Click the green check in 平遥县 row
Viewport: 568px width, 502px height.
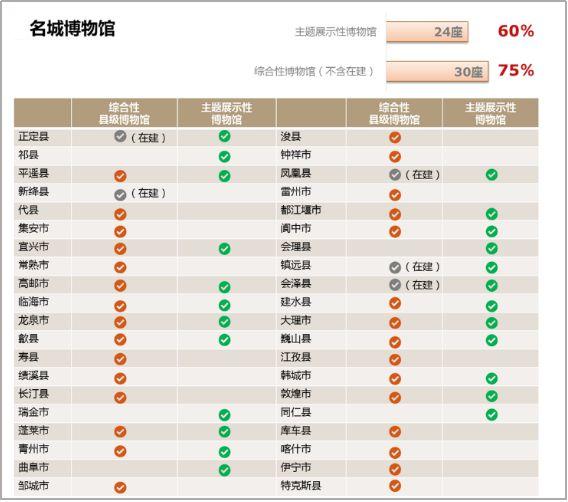pos(225,176)
